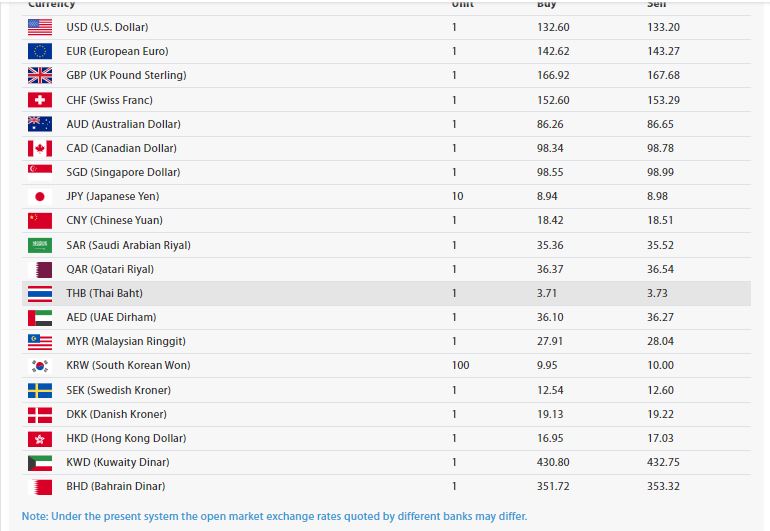Click the Swiss flag icon
Viewport: 770px width, 531px height.
click(x=40, y=100)
